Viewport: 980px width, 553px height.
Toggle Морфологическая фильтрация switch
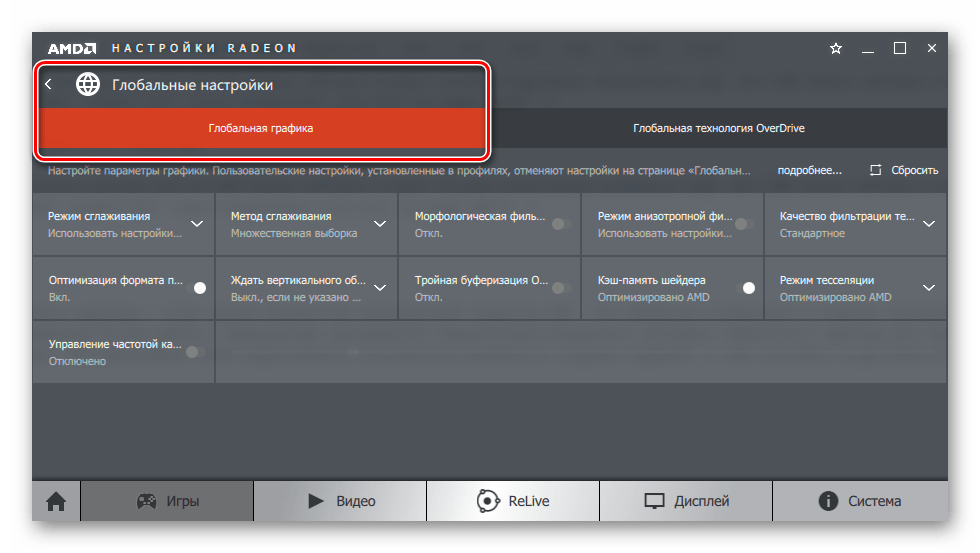[561, 224]
